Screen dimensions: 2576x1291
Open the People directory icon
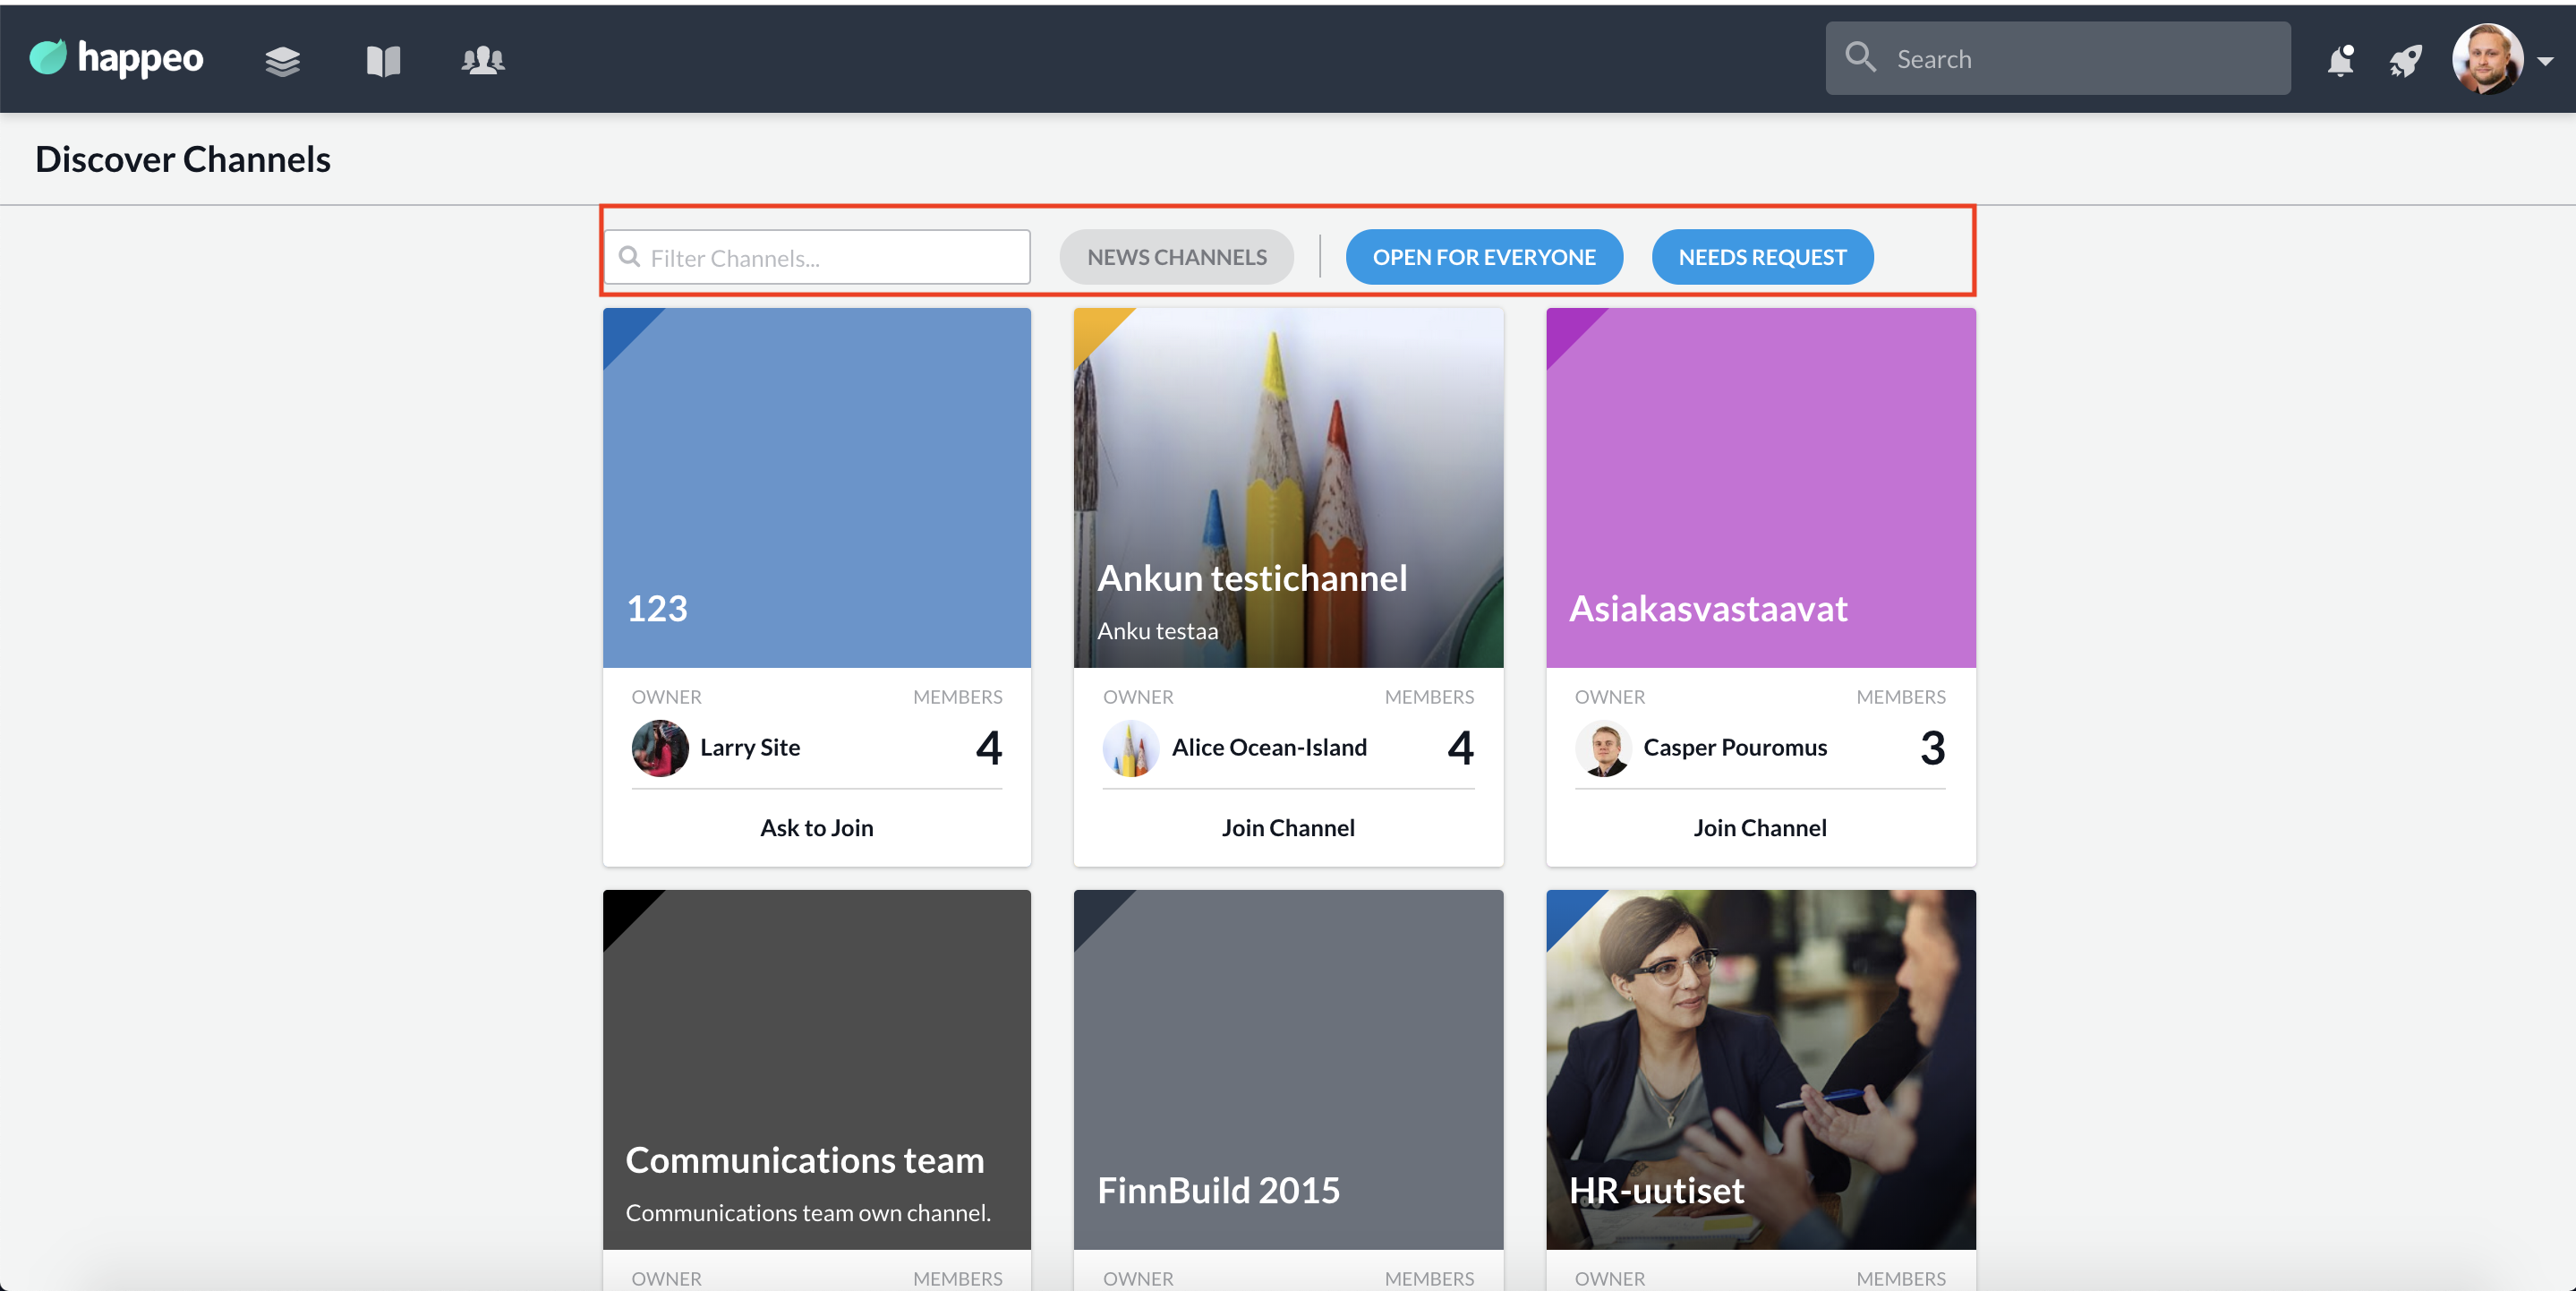tap(483, 61)
